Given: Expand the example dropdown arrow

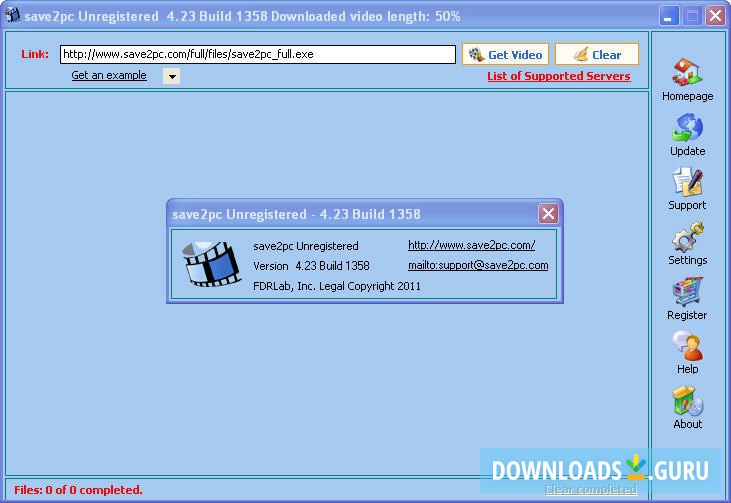Looking at the screenshot, I should [172, 76].
